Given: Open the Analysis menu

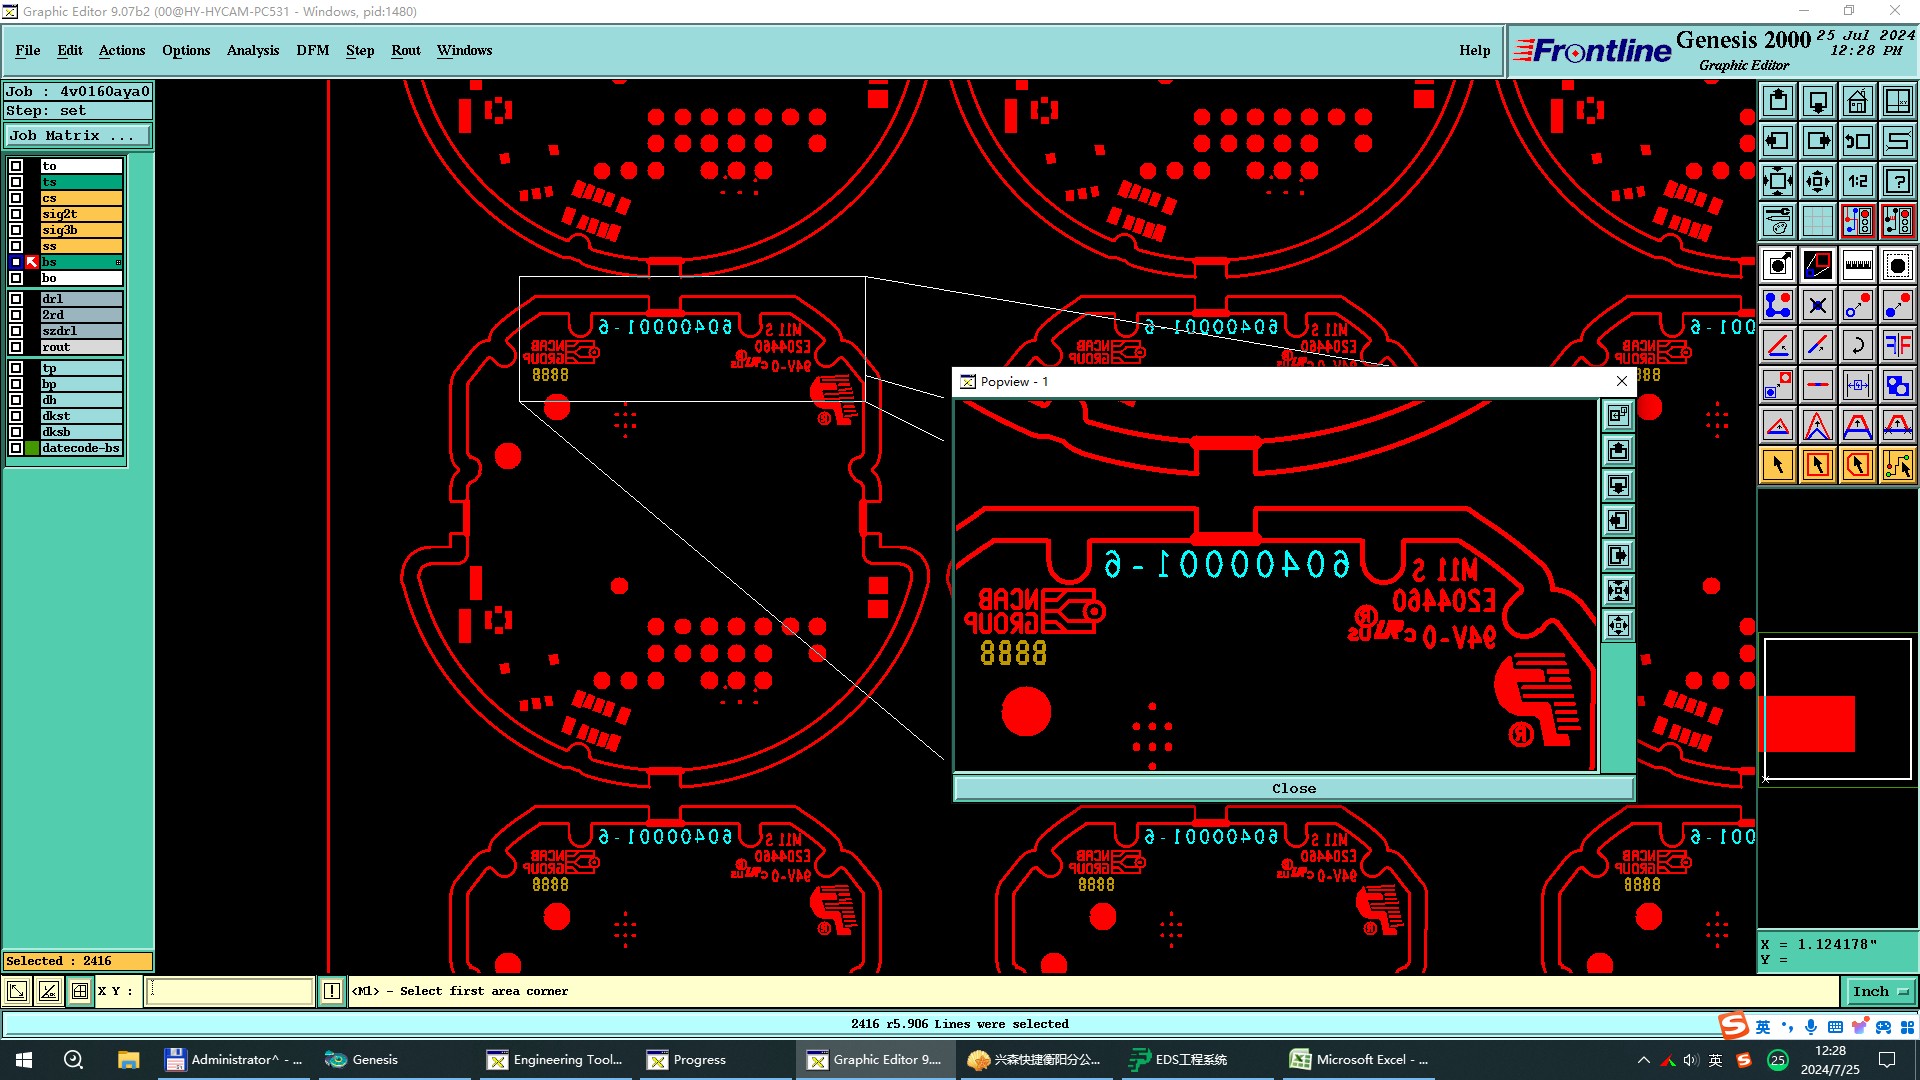Looking at the screenshot, I should coord(253,50).
